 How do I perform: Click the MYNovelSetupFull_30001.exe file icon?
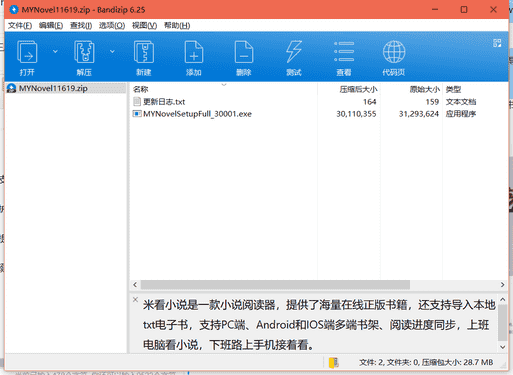[137, 114]
